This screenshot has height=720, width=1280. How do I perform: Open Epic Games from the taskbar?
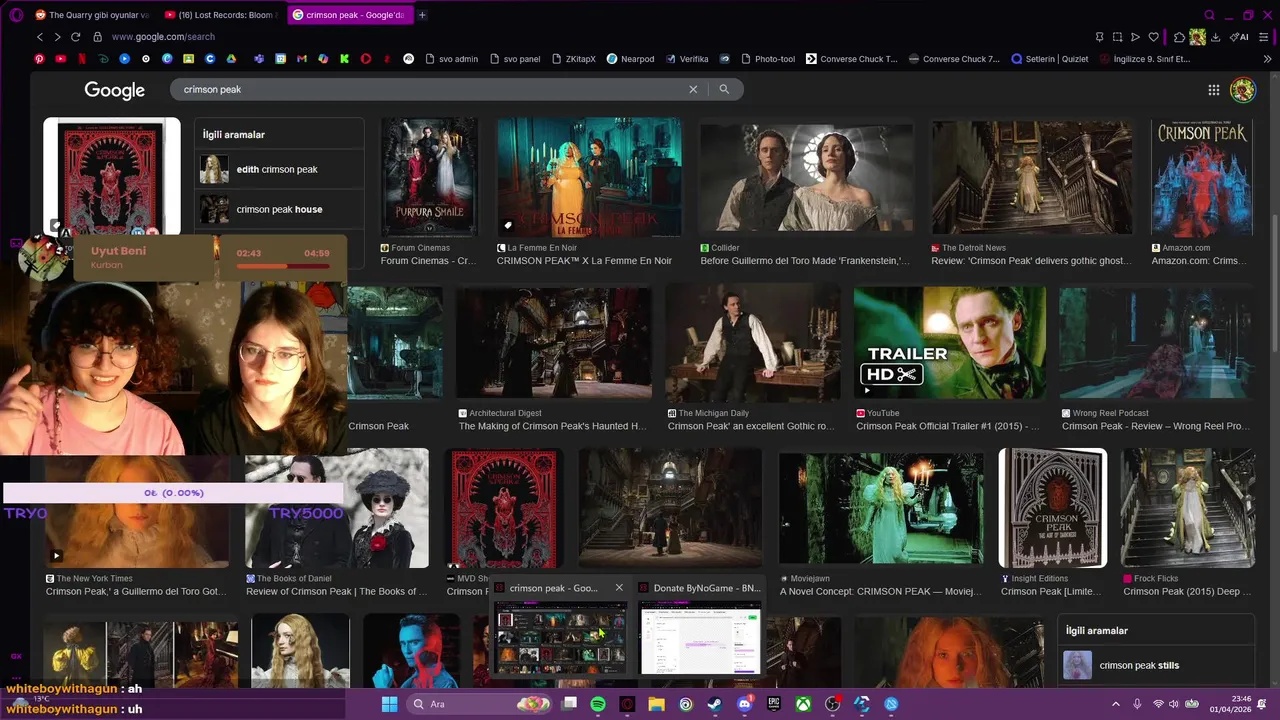point(774,704)
